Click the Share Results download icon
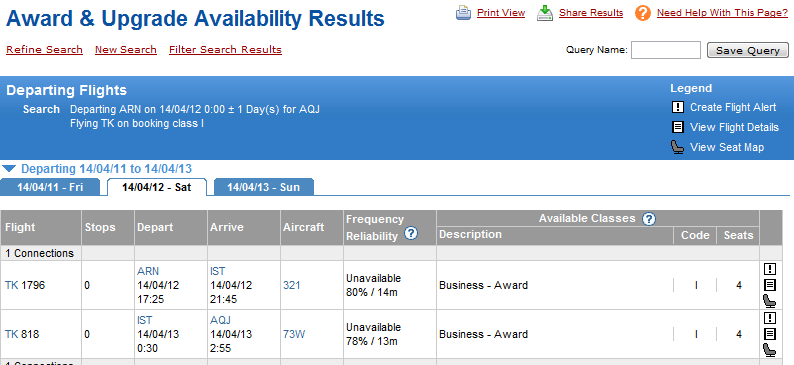This screenshot has width=794, height=365. [545, 13]
